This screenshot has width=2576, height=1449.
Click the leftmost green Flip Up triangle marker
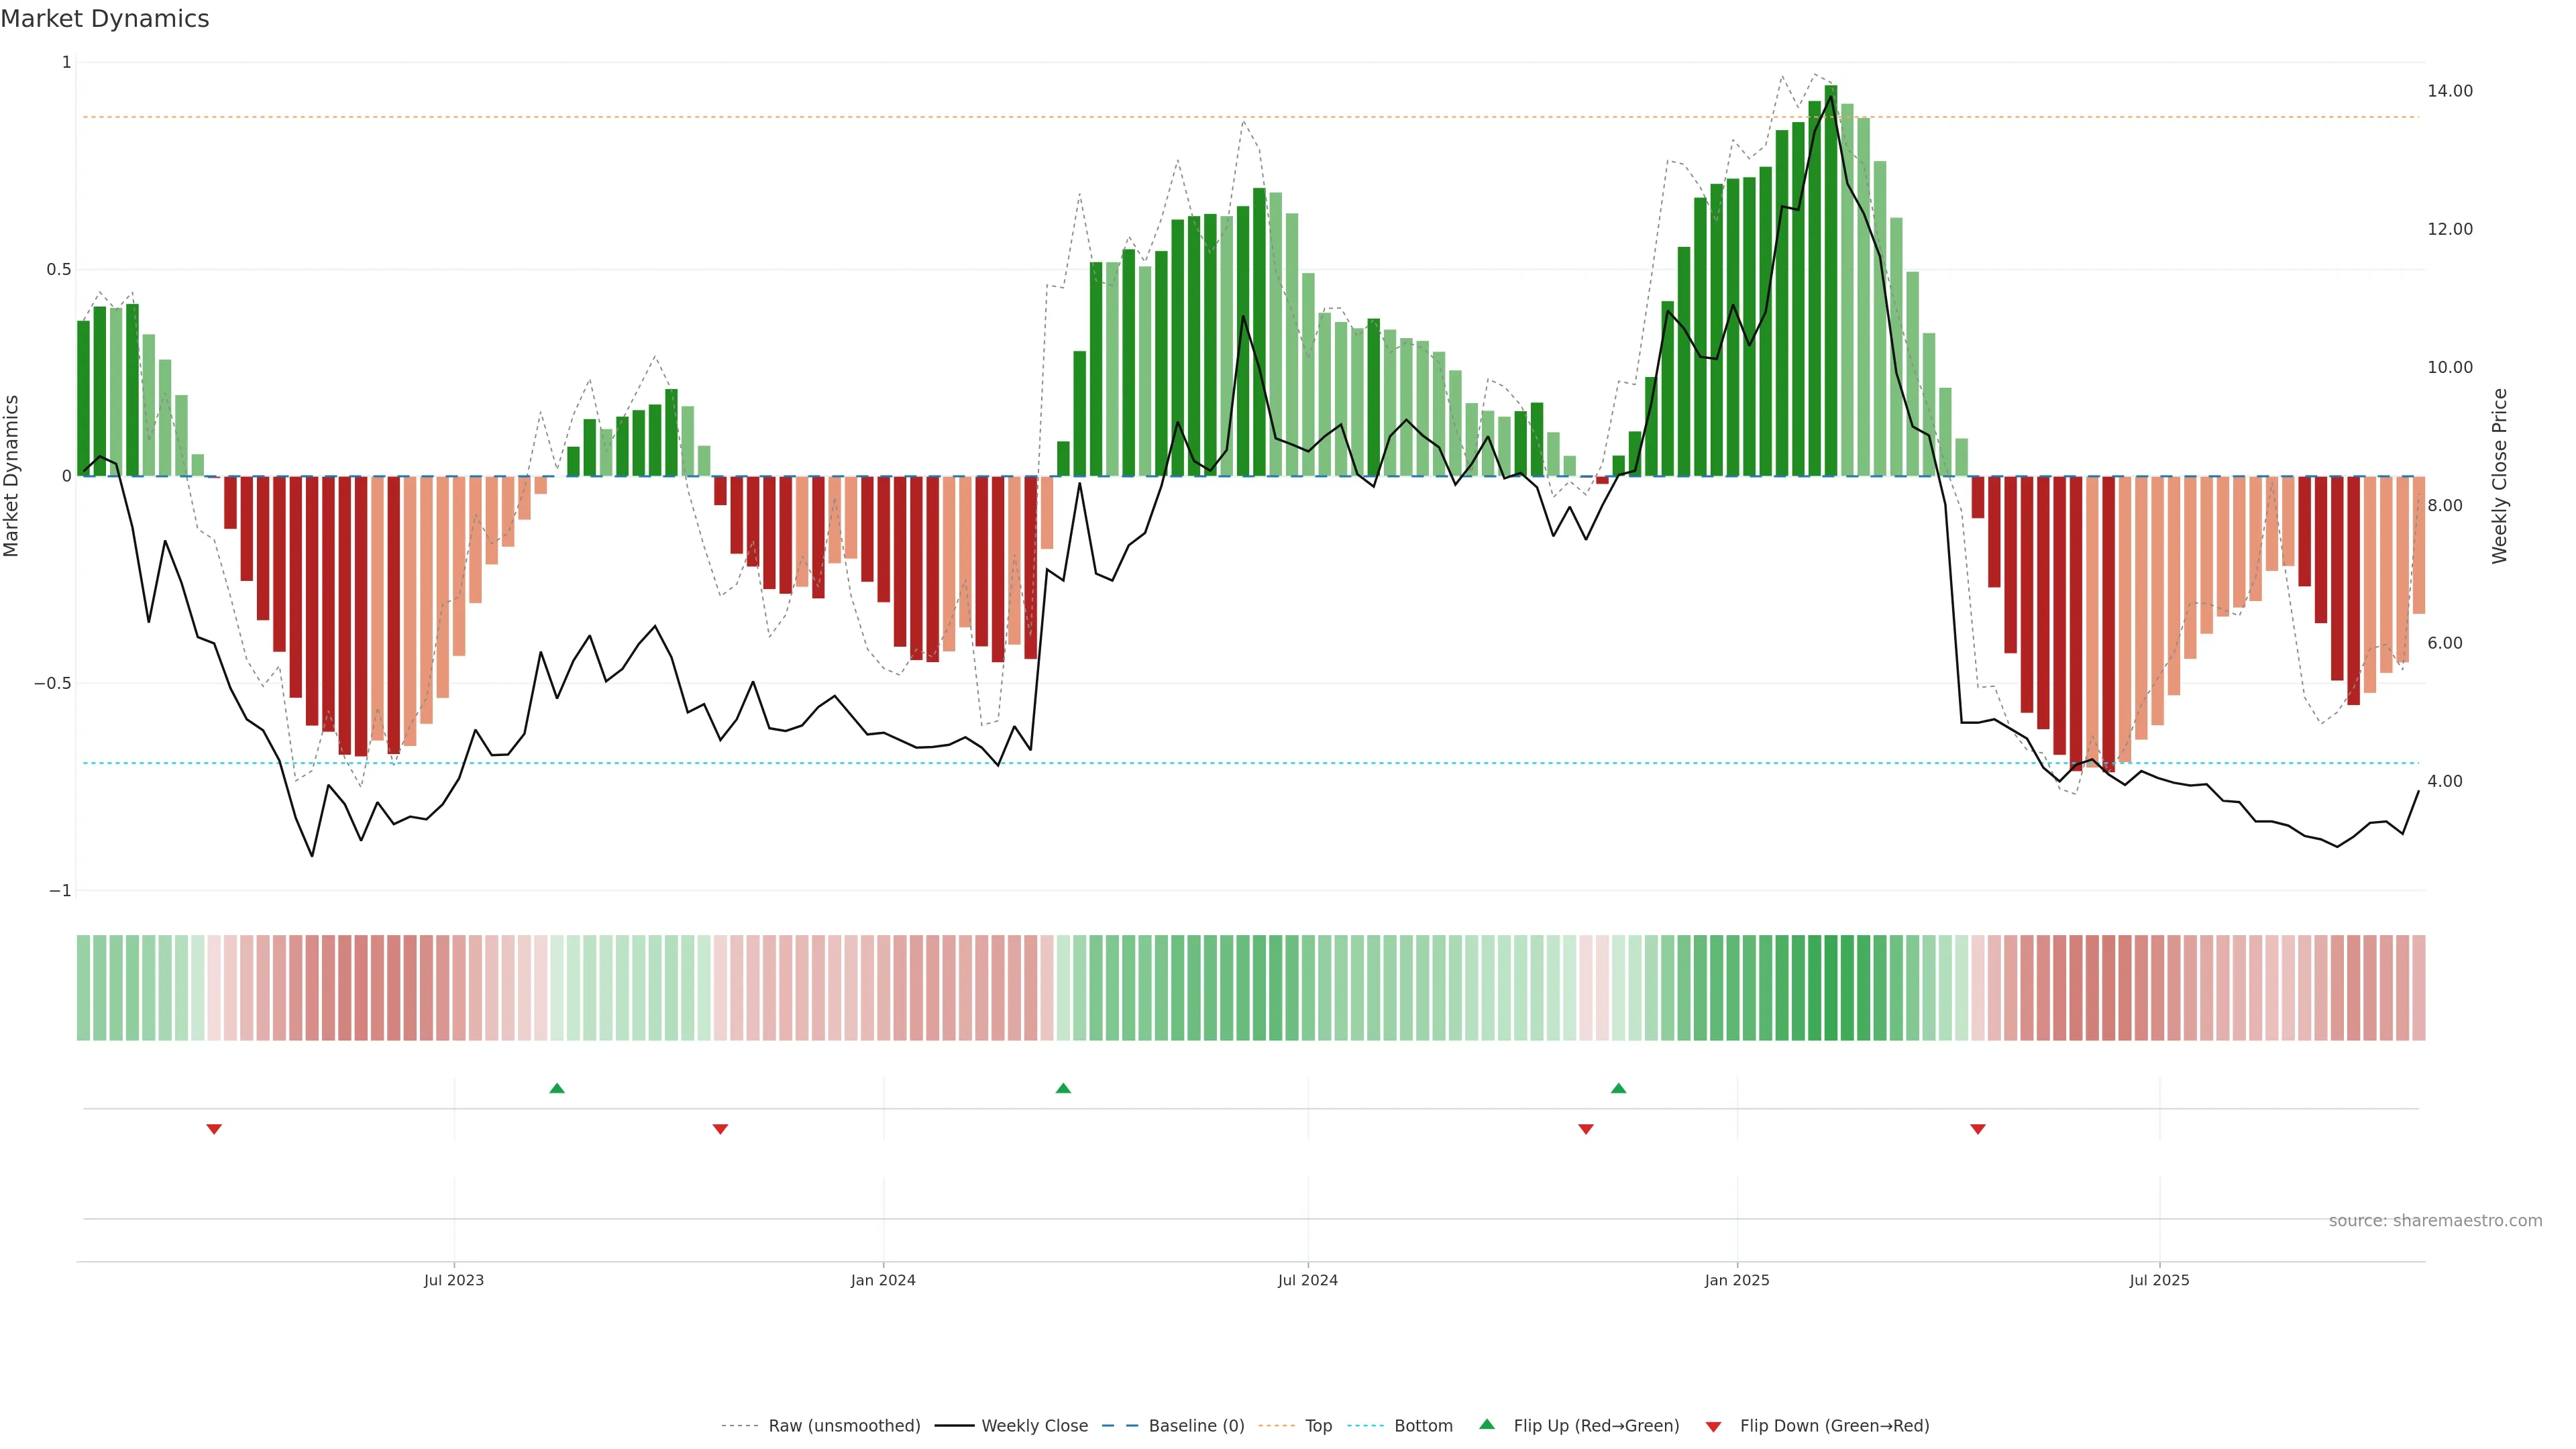[557, 1088]
